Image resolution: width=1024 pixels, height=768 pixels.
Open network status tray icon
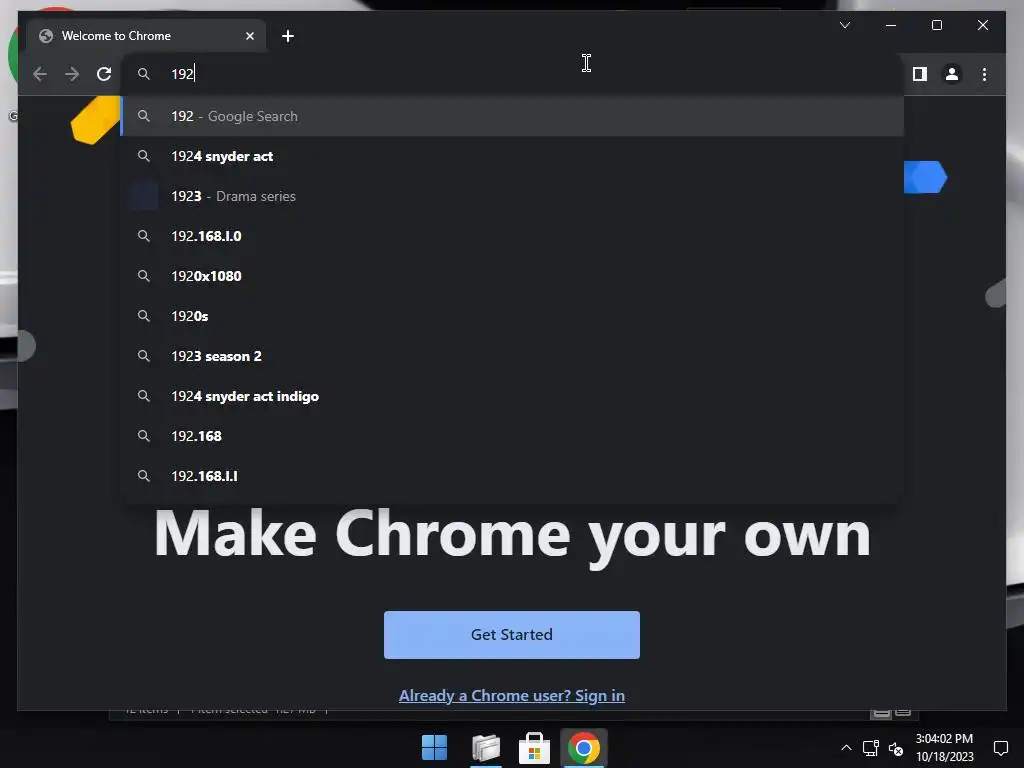(871, 748)
